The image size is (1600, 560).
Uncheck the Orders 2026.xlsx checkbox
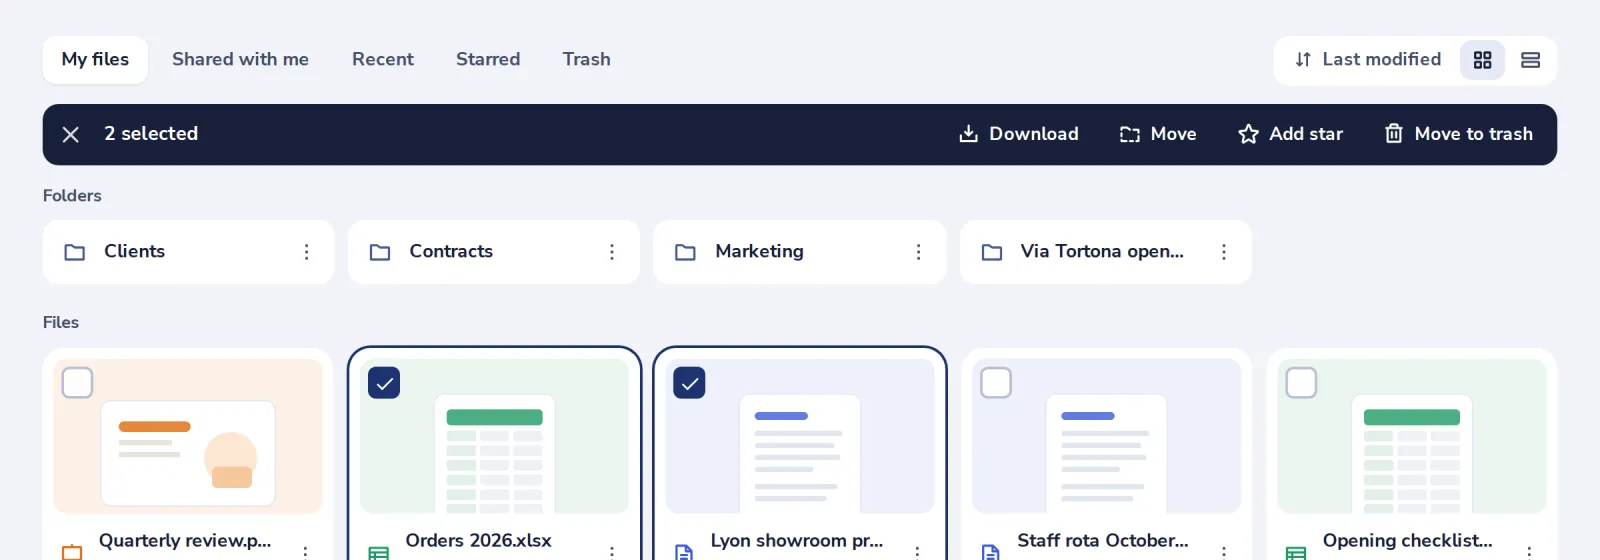(x=384, y=383)
